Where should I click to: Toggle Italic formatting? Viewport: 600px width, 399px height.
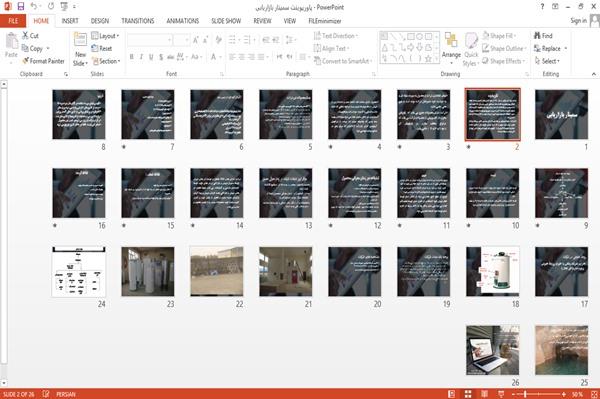pos(142,57)
